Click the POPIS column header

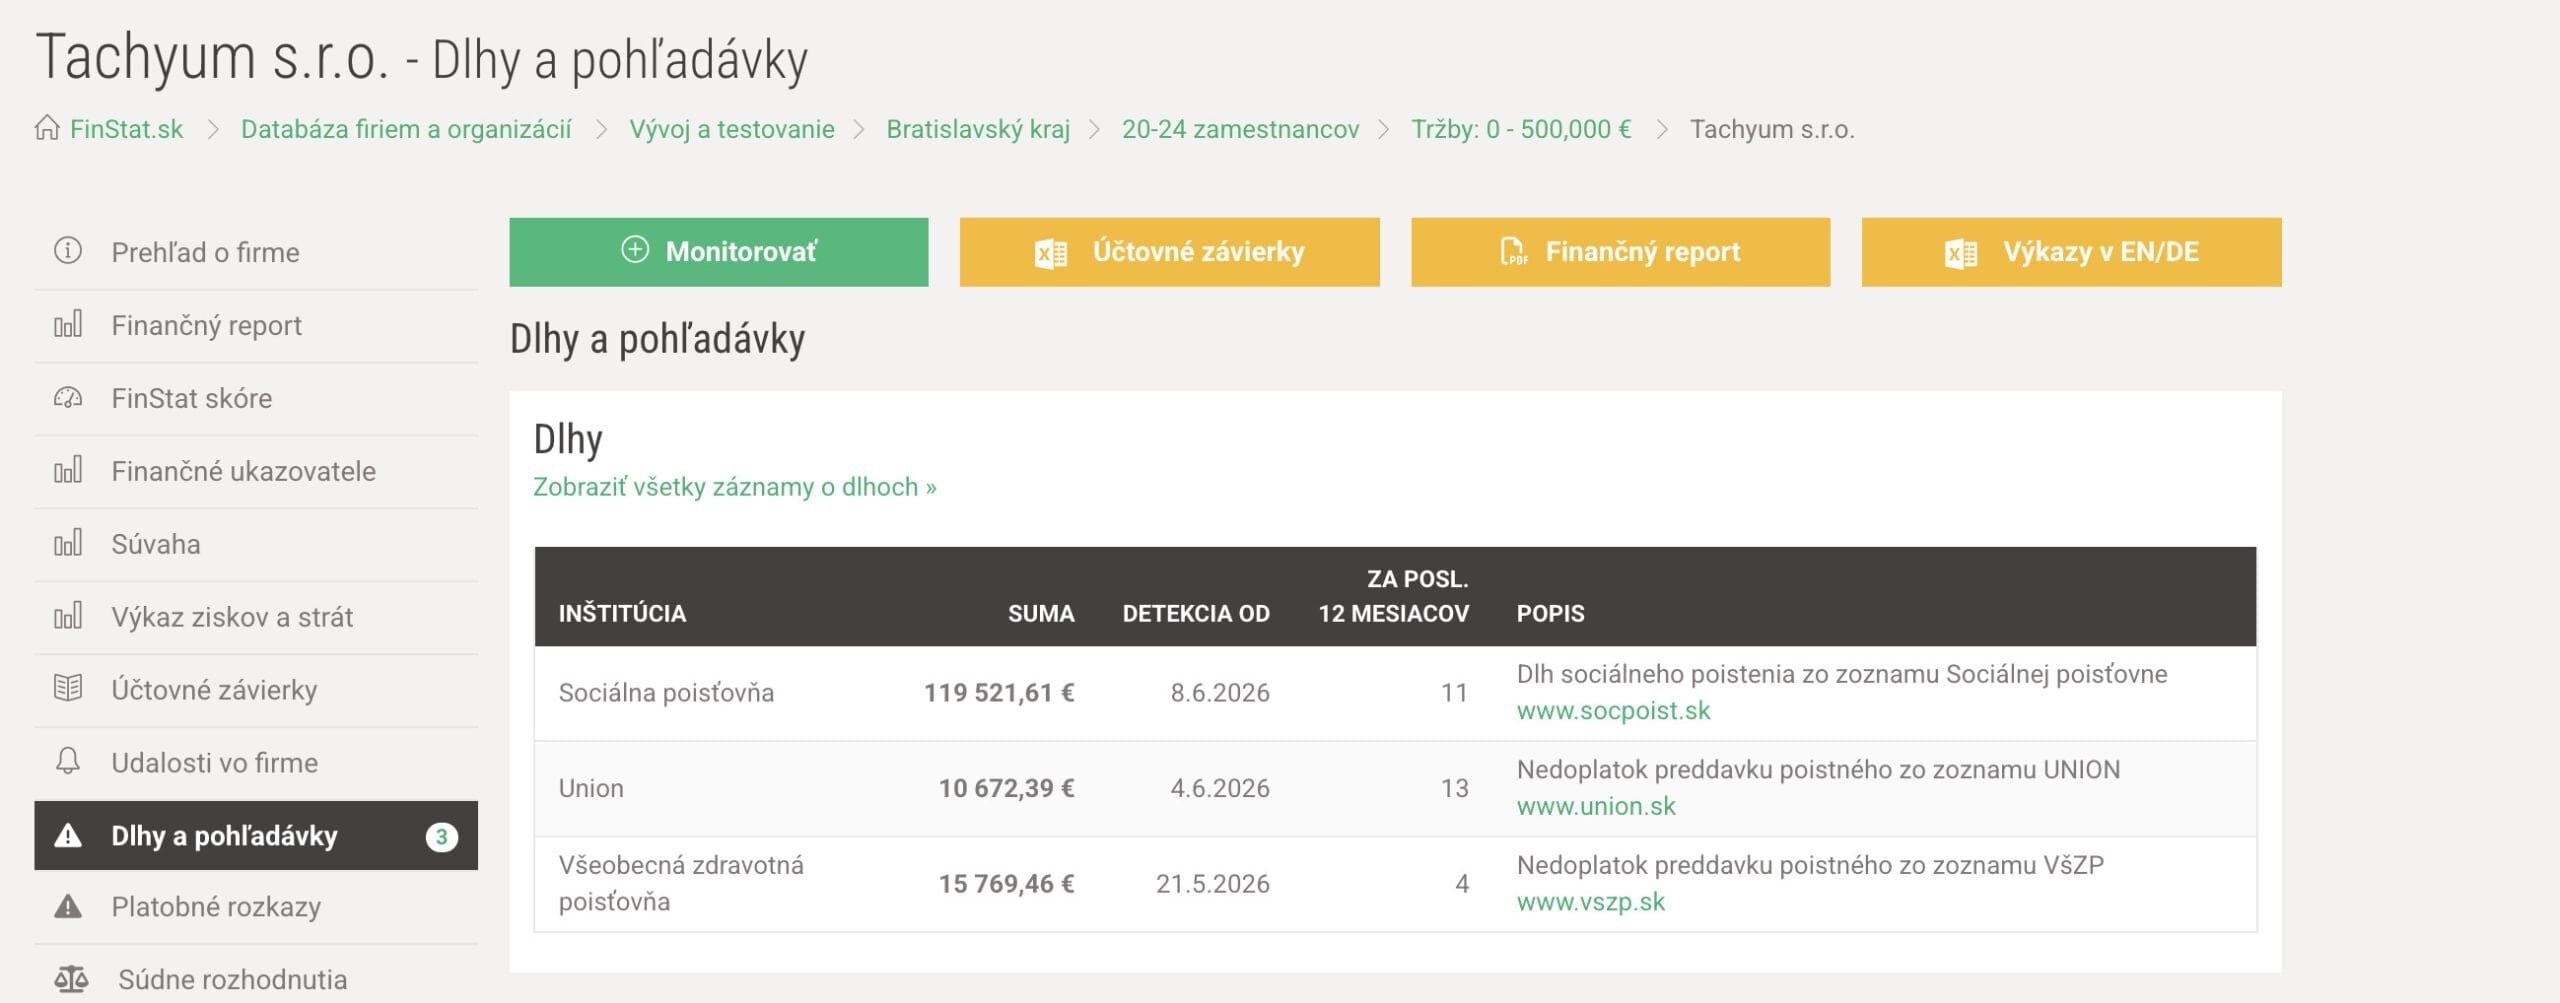tap(1550, 613)
